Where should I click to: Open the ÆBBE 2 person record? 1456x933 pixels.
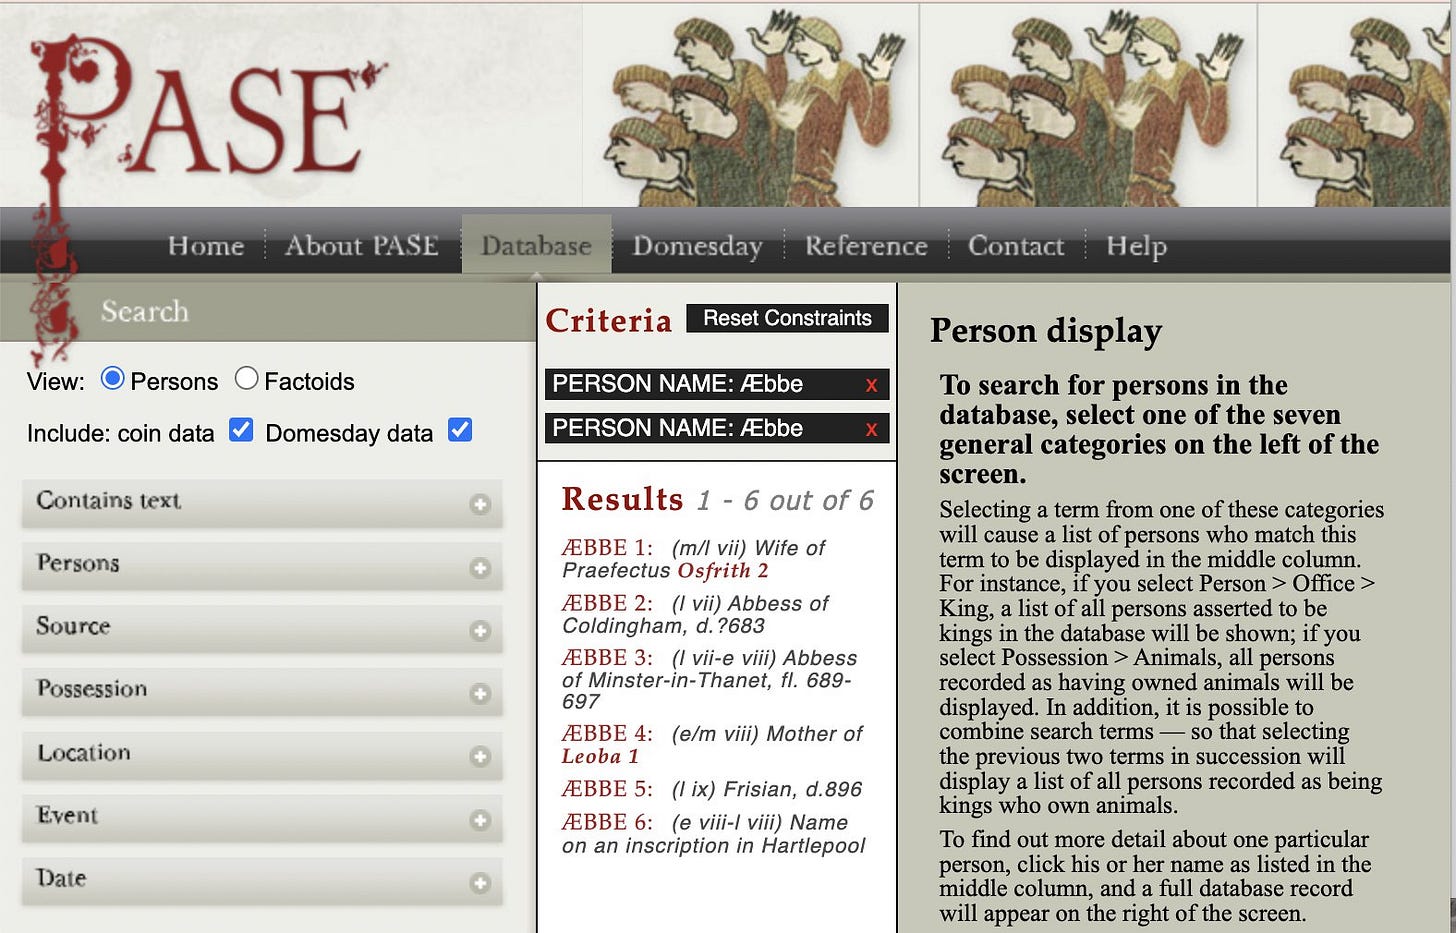pyautogui.click(x=607, y=603)
